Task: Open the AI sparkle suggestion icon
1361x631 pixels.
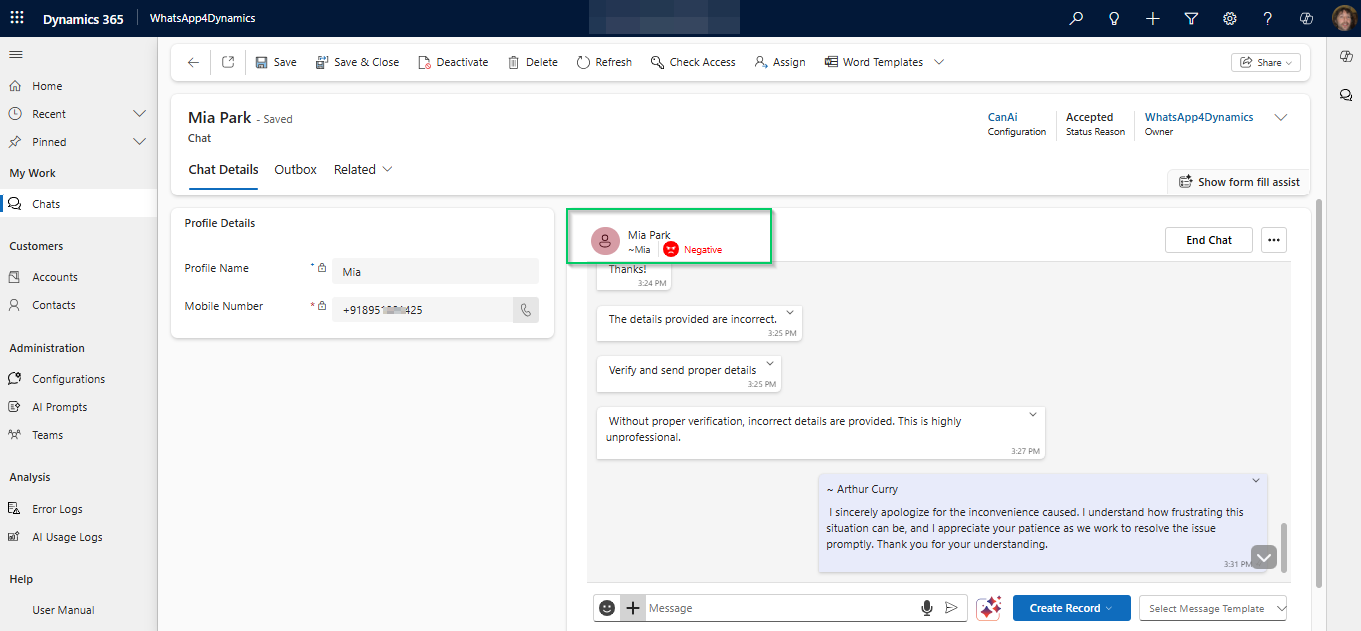Action: click(989, 608)
